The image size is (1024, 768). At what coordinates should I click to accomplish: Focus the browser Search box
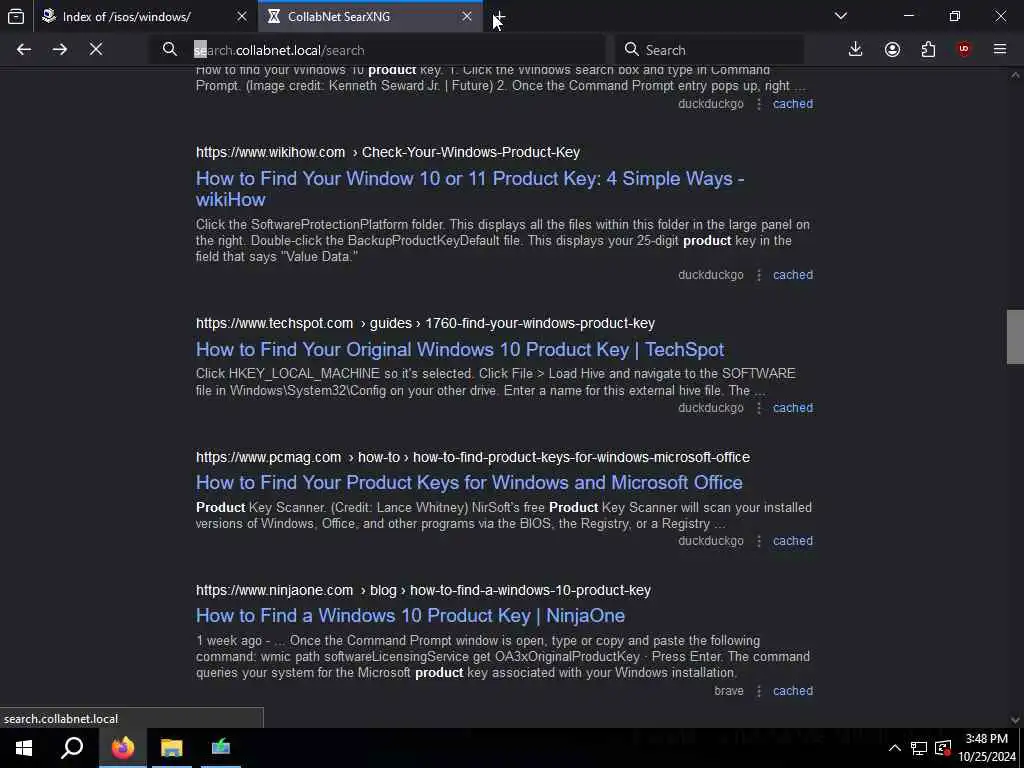click(710, 50)
